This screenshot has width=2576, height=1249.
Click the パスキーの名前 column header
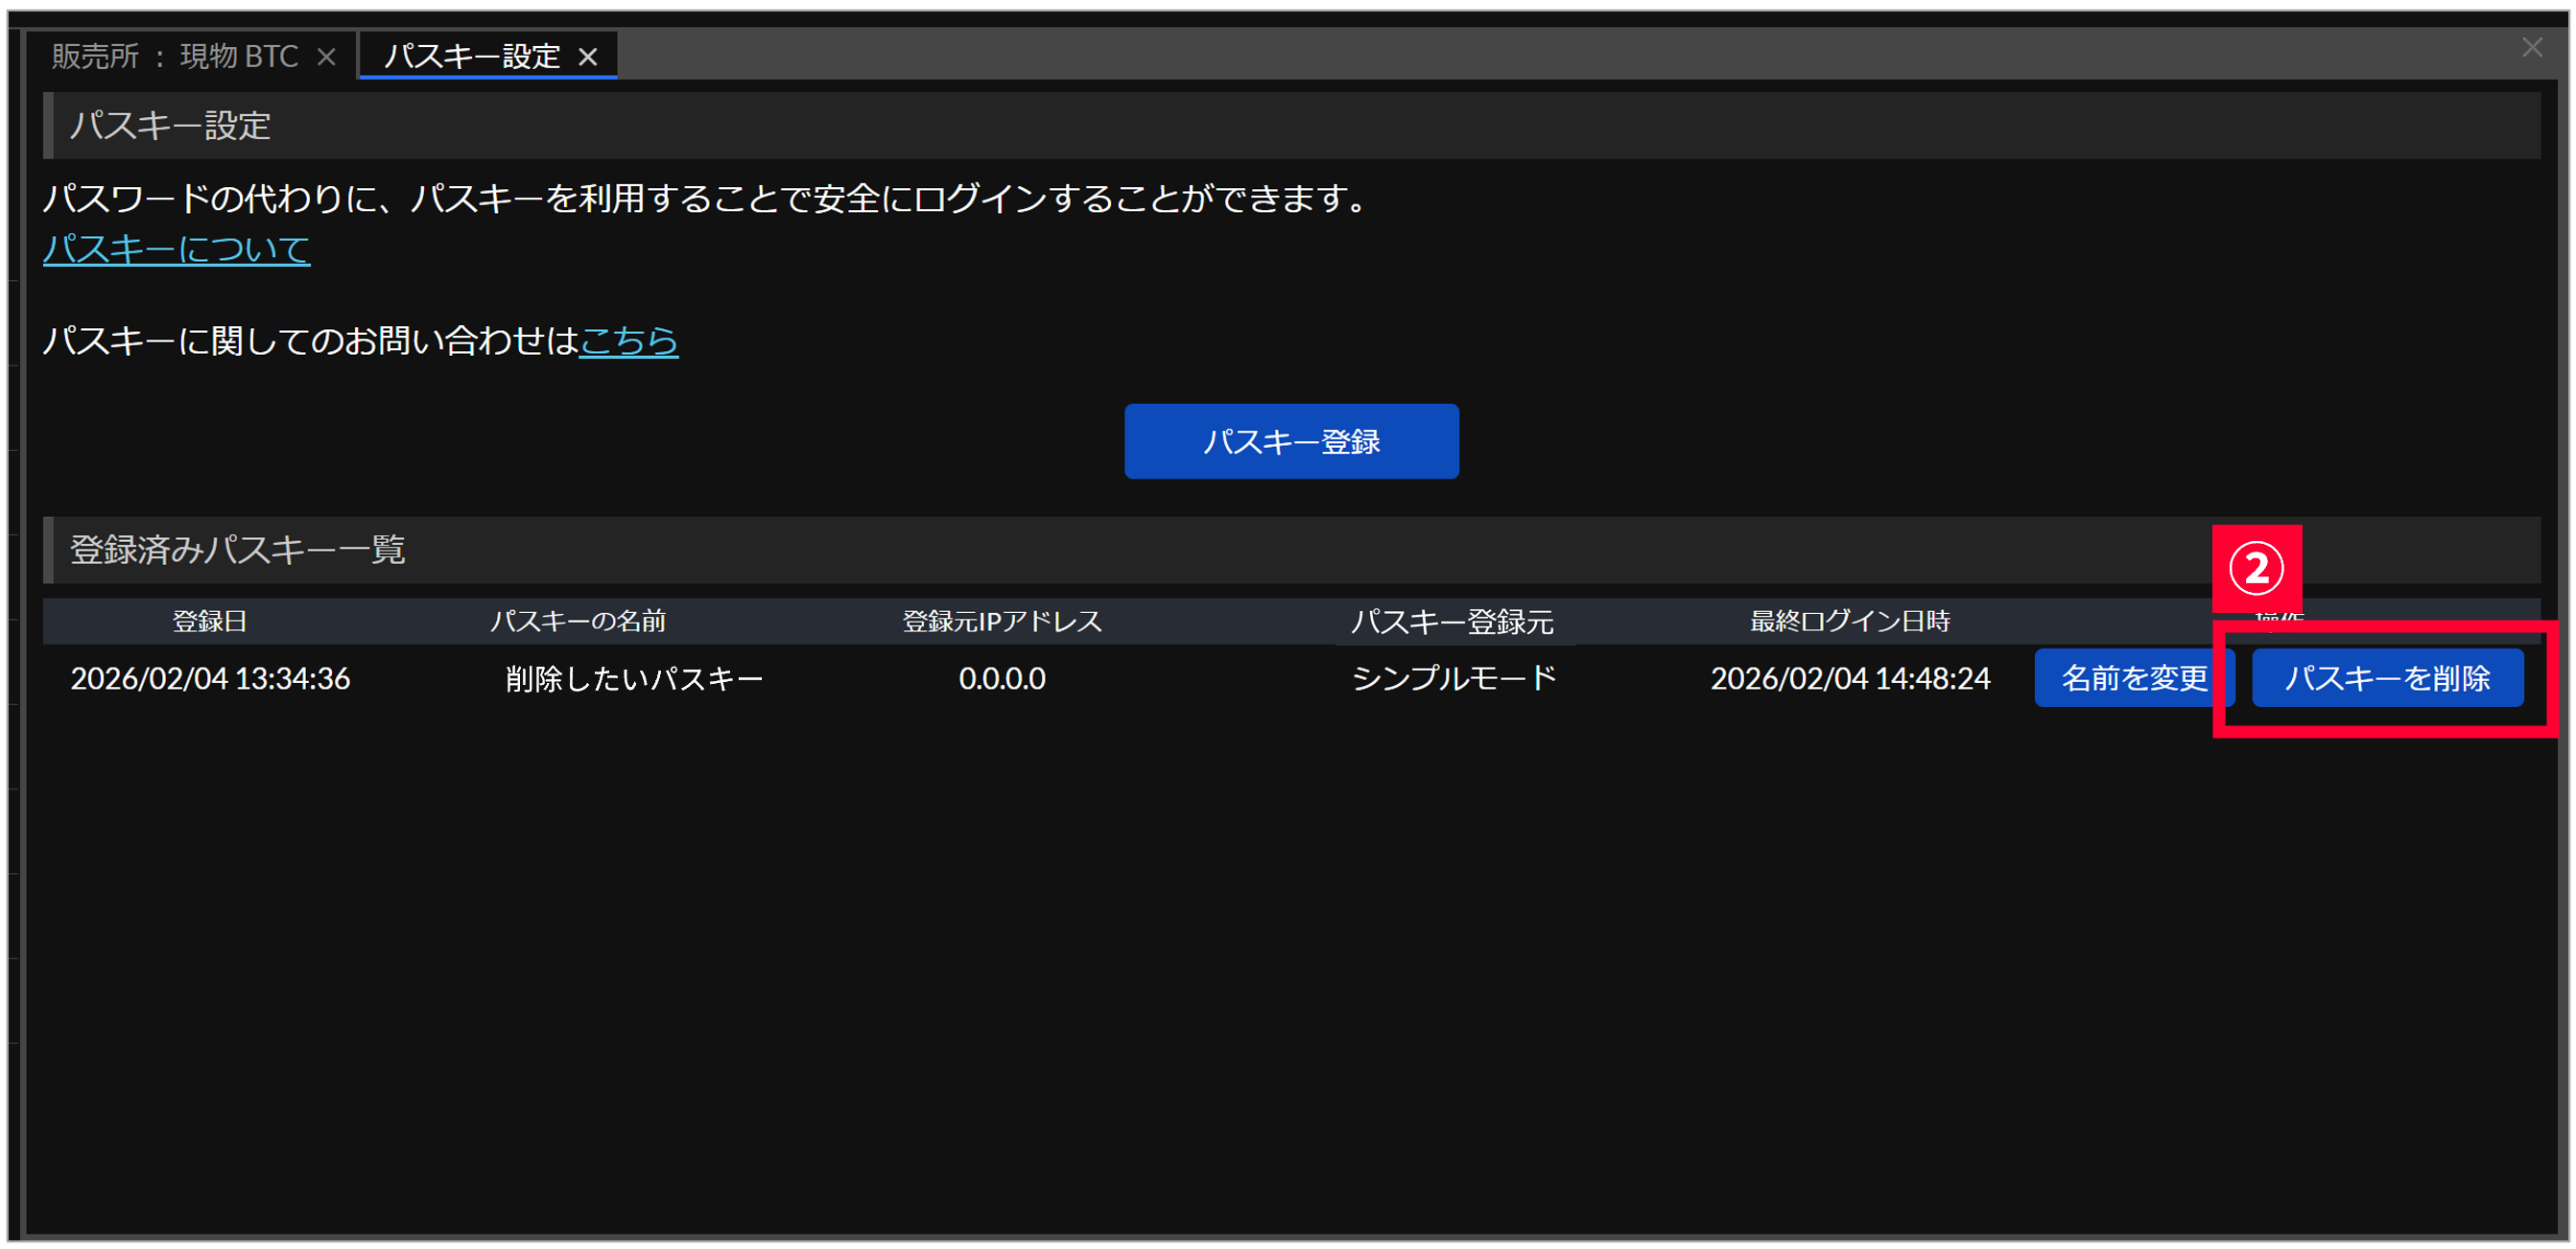pyautogui.click(x=577, y=621)
